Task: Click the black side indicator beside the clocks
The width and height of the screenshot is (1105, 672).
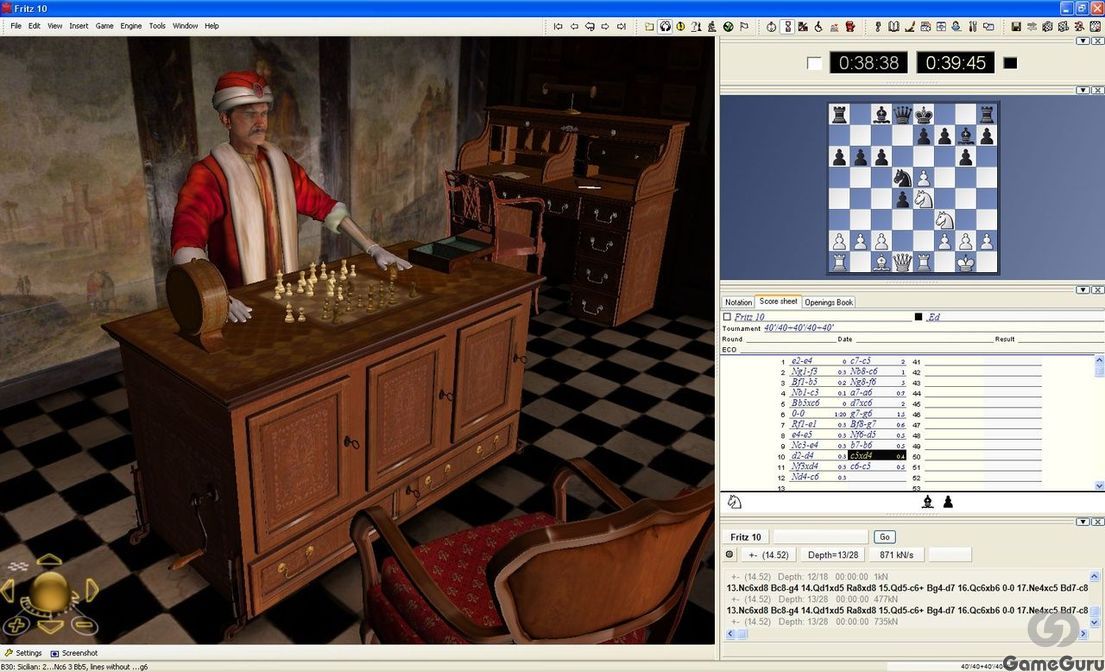Action: 1010,63
